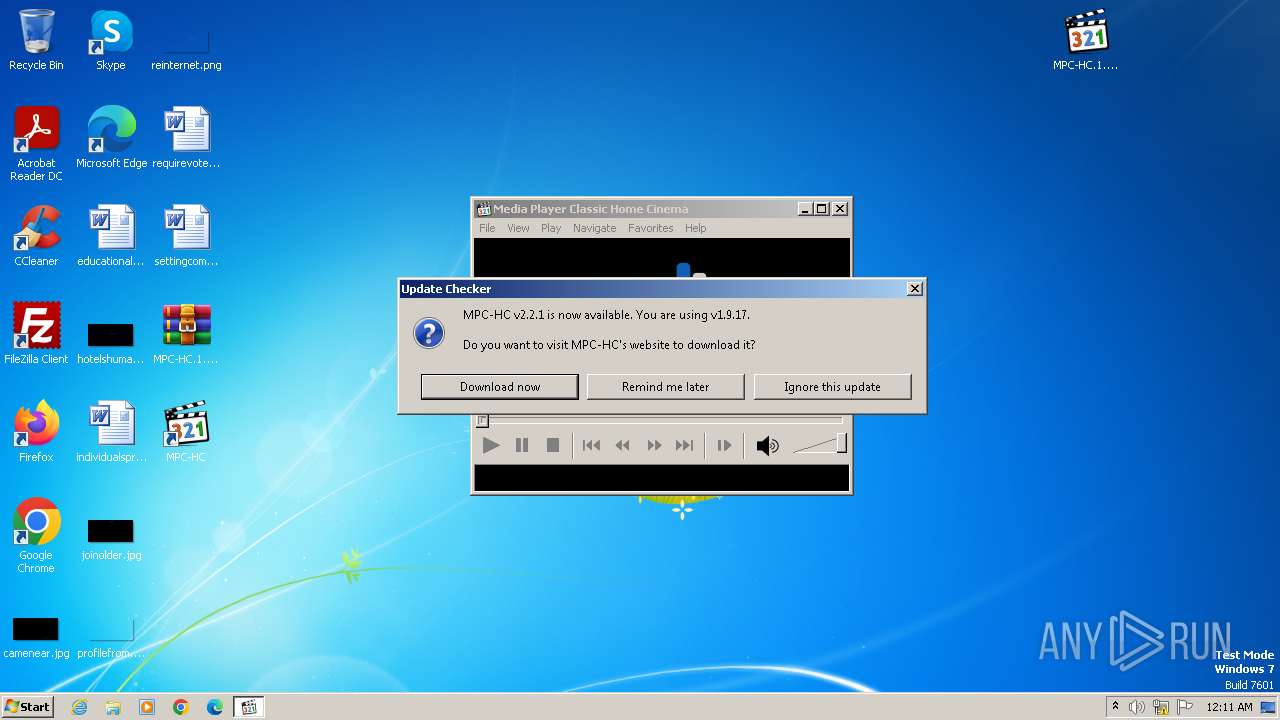Viewport: 1280px width, 720px height.
Task: Open Chrome from the taskbar
Action: point(181,707)
